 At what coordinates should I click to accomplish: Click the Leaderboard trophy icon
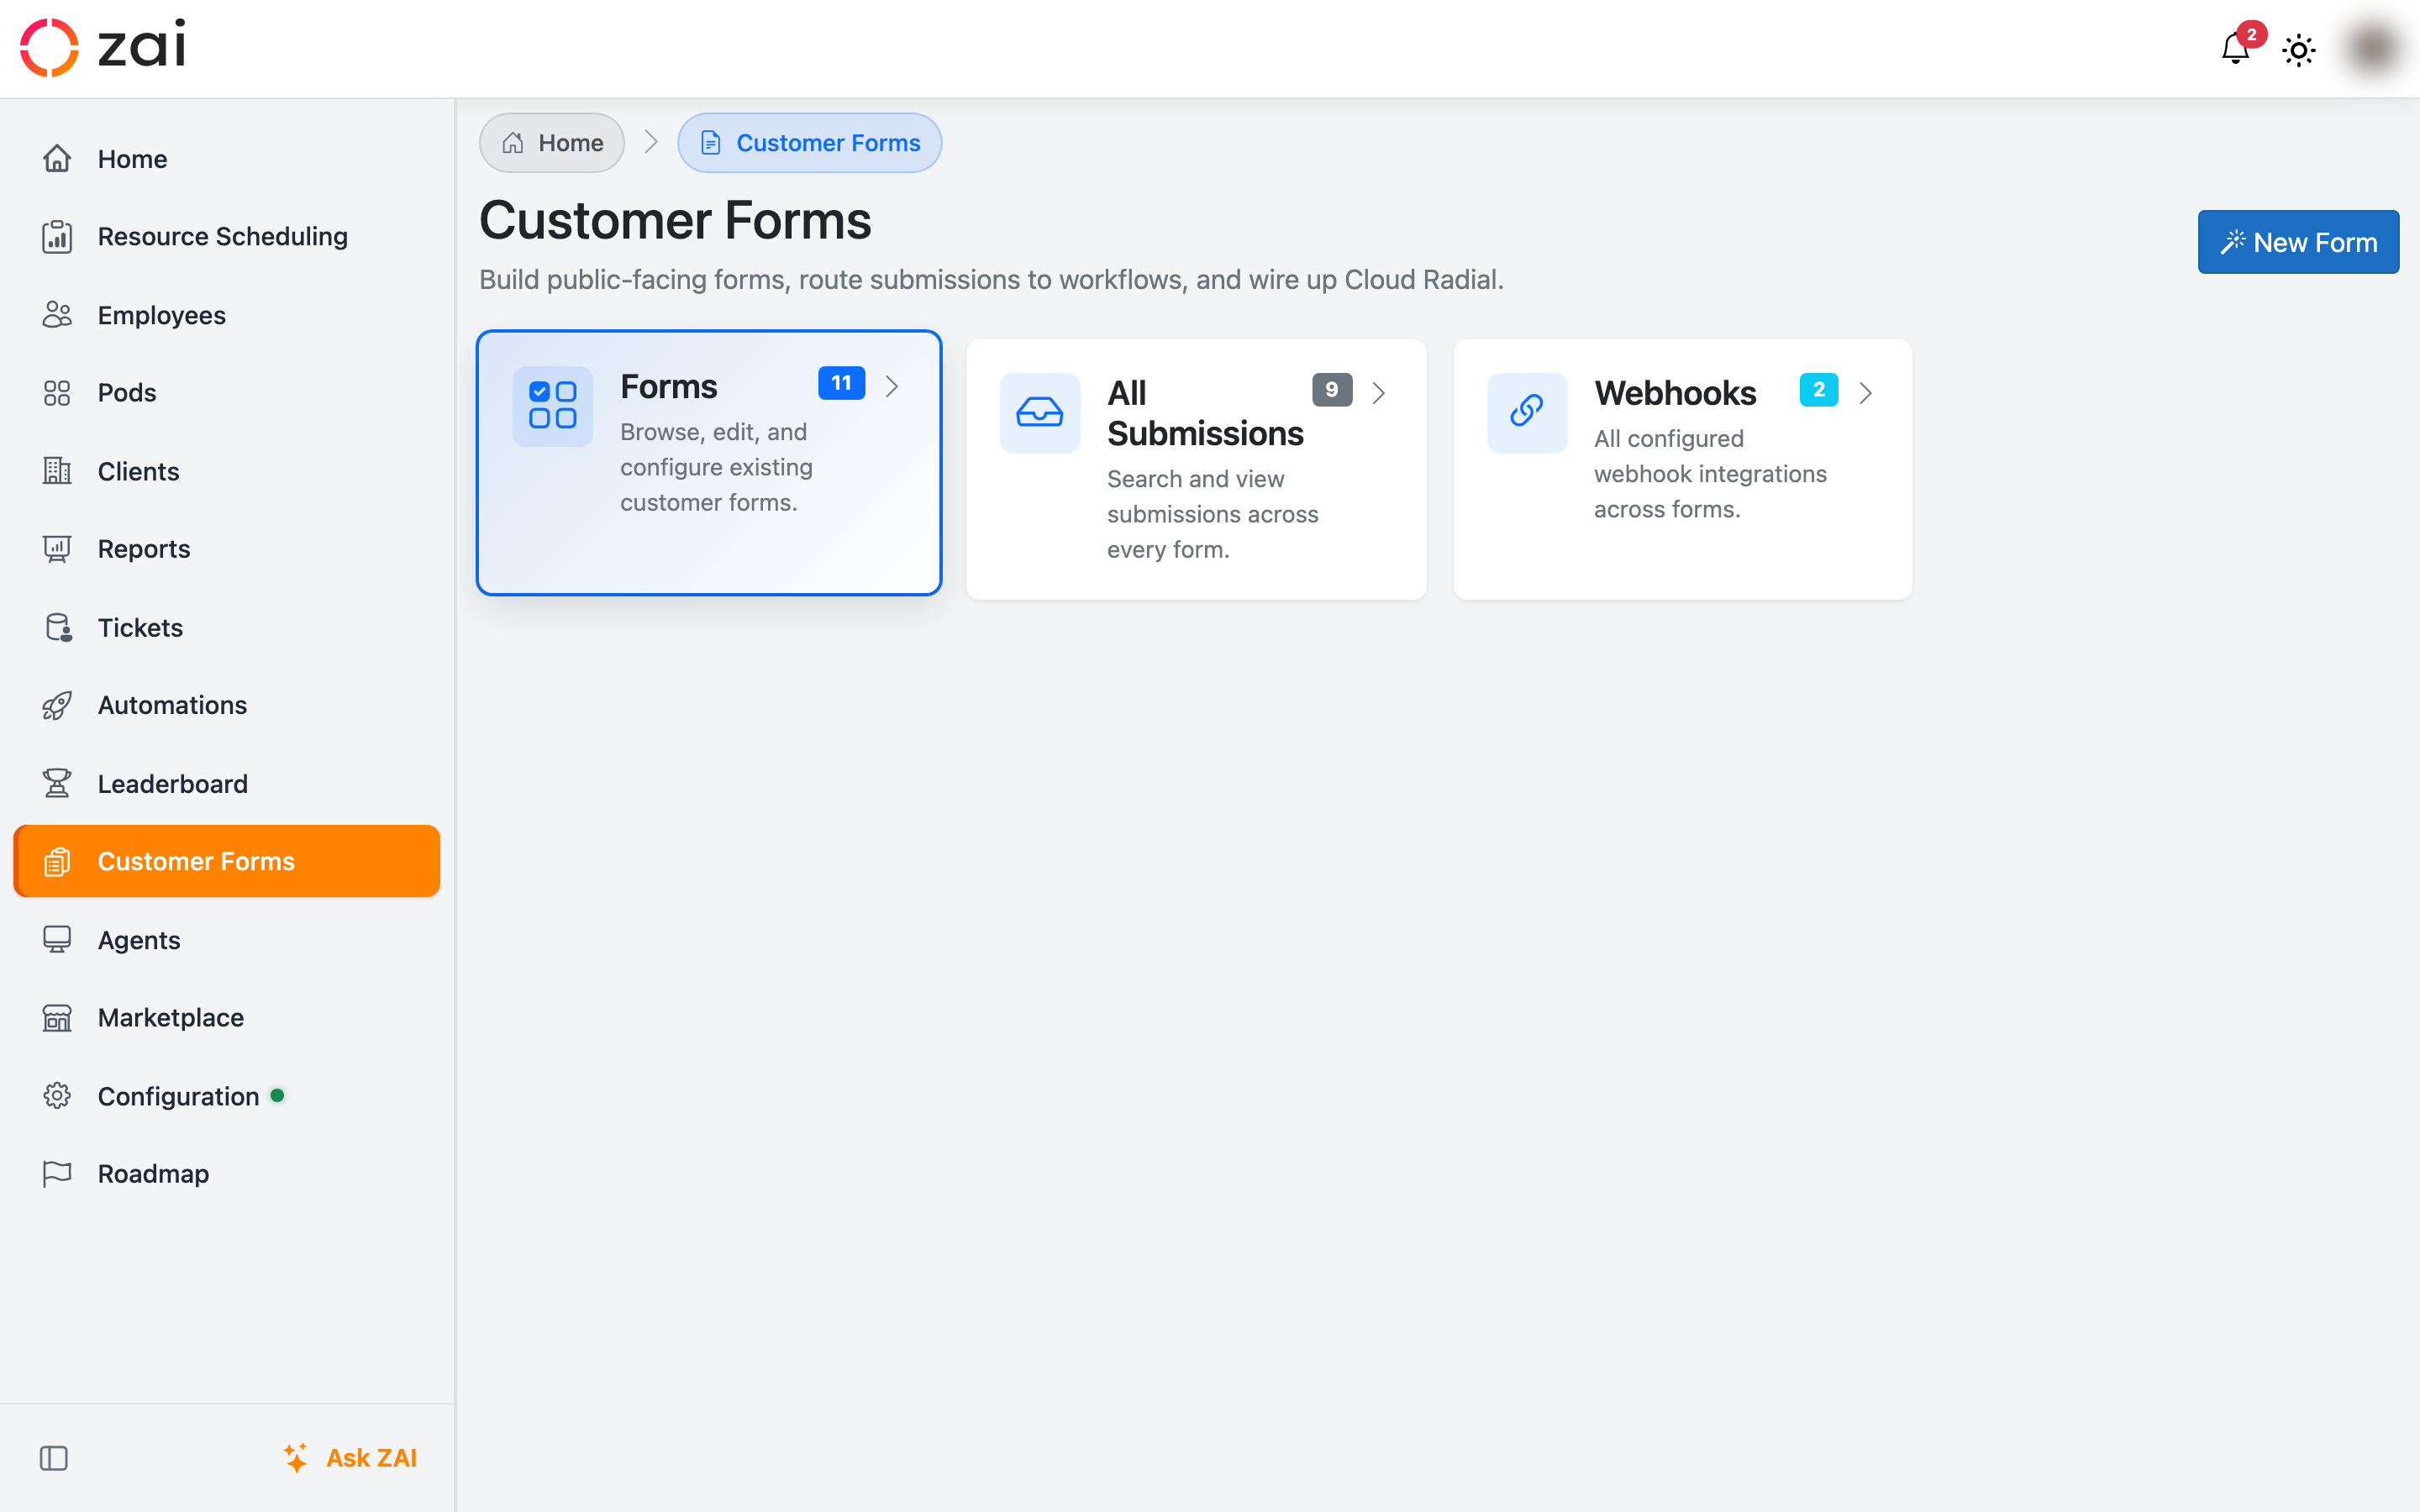pos(57,783)
